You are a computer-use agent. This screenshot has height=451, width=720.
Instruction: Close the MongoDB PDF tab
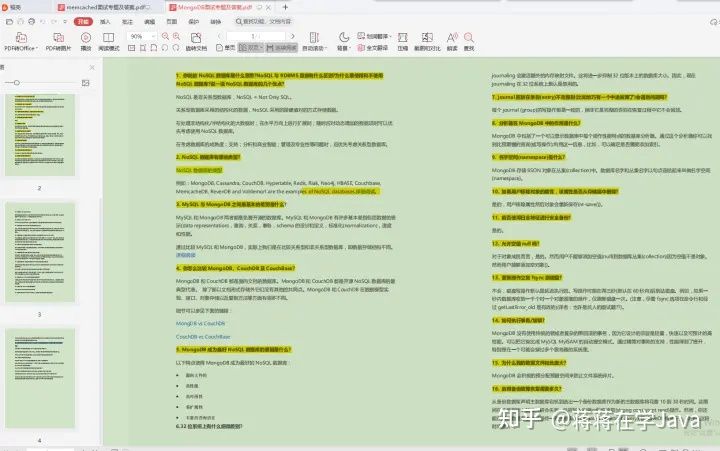click(269, 7)
